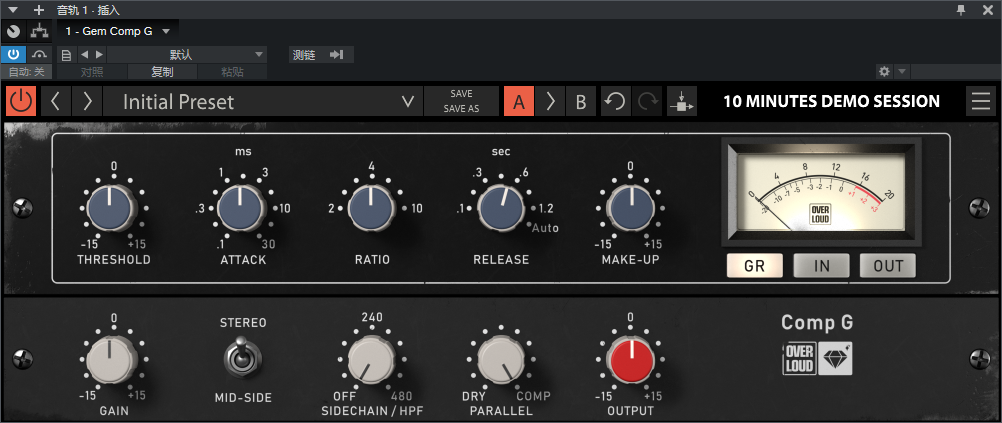The width and height of the screenshot is (1002, 423).
Task: Click the MAKE-UP knob
Action: pos(630,208)
